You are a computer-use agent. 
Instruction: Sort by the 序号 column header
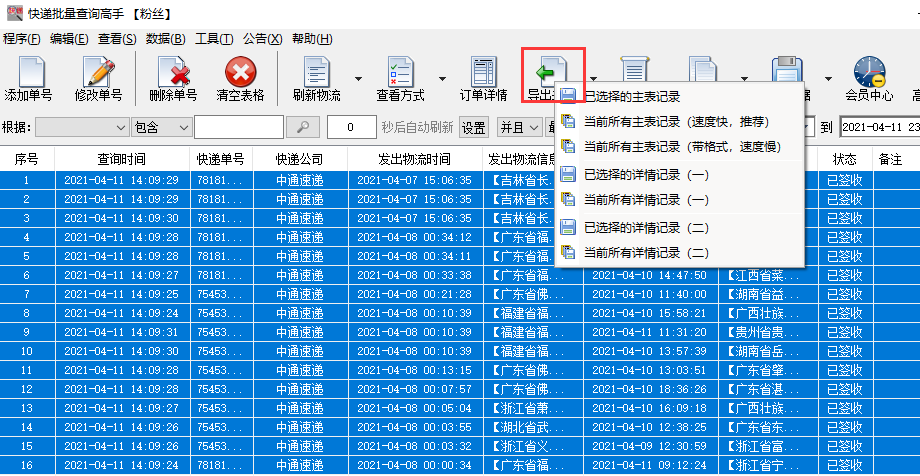(x=27, y=158)
